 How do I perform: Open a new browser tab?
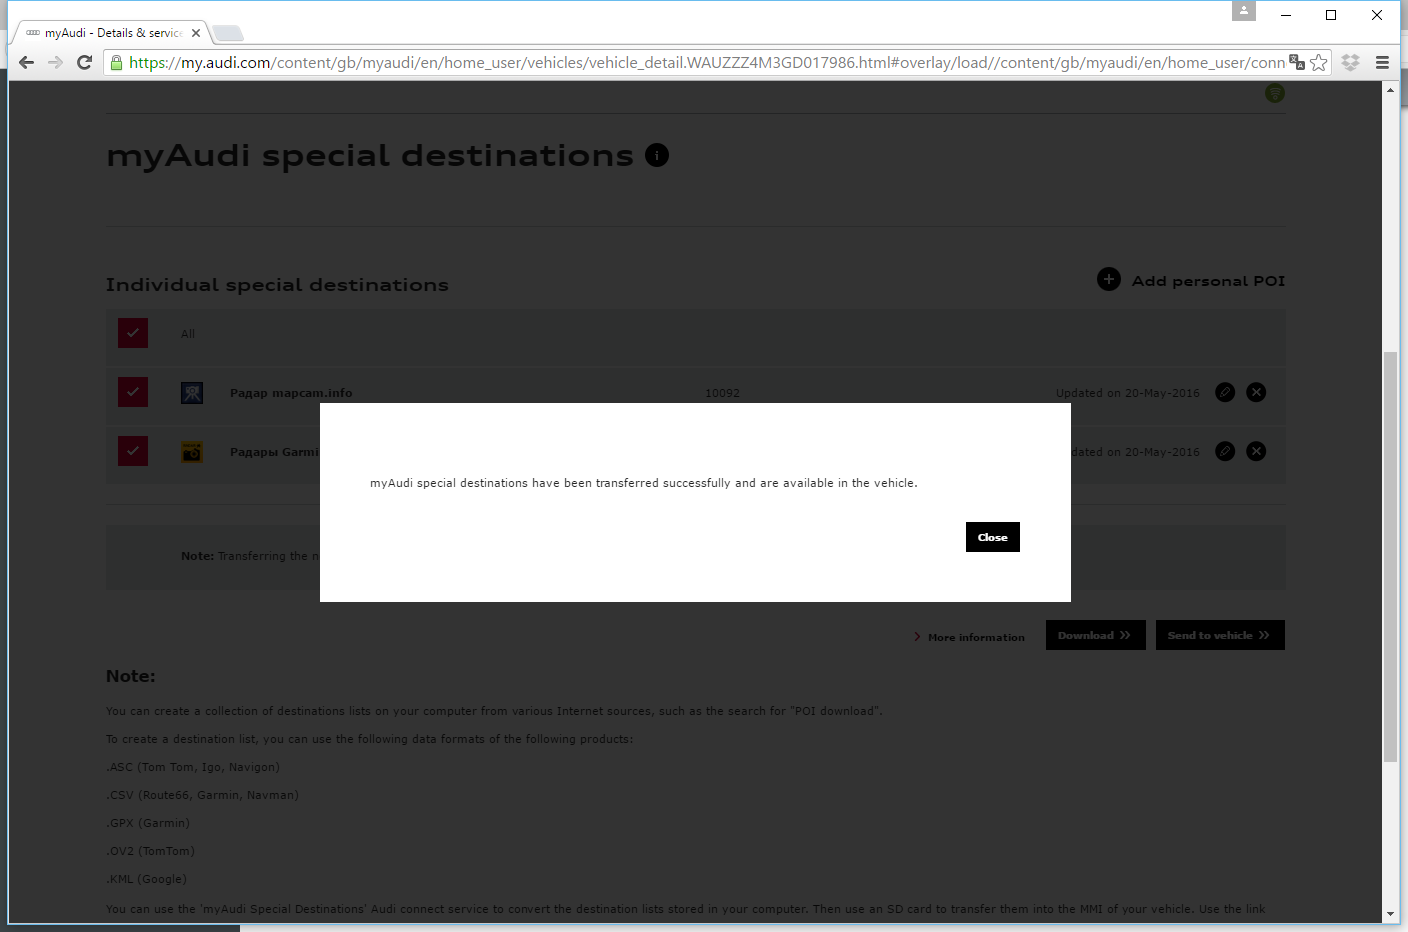tap(228, 33)
